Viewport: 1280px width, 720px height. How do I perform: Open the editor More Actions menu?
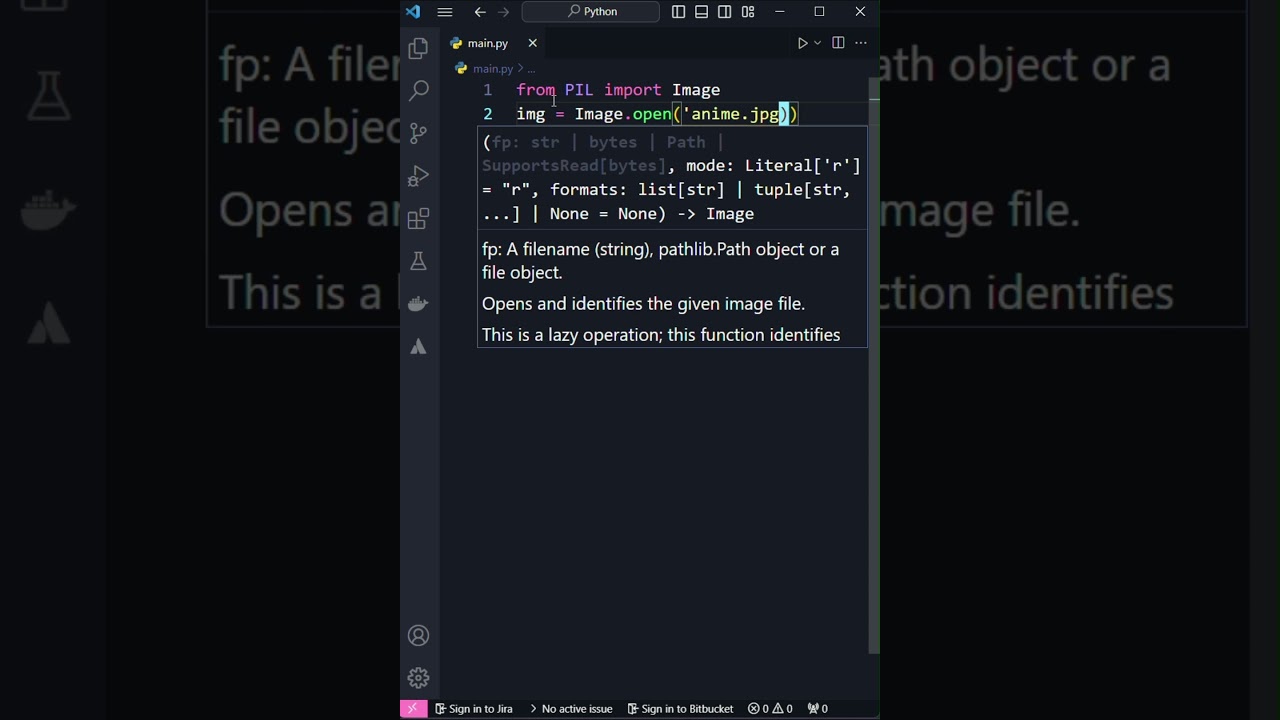[x=860, y=43]
